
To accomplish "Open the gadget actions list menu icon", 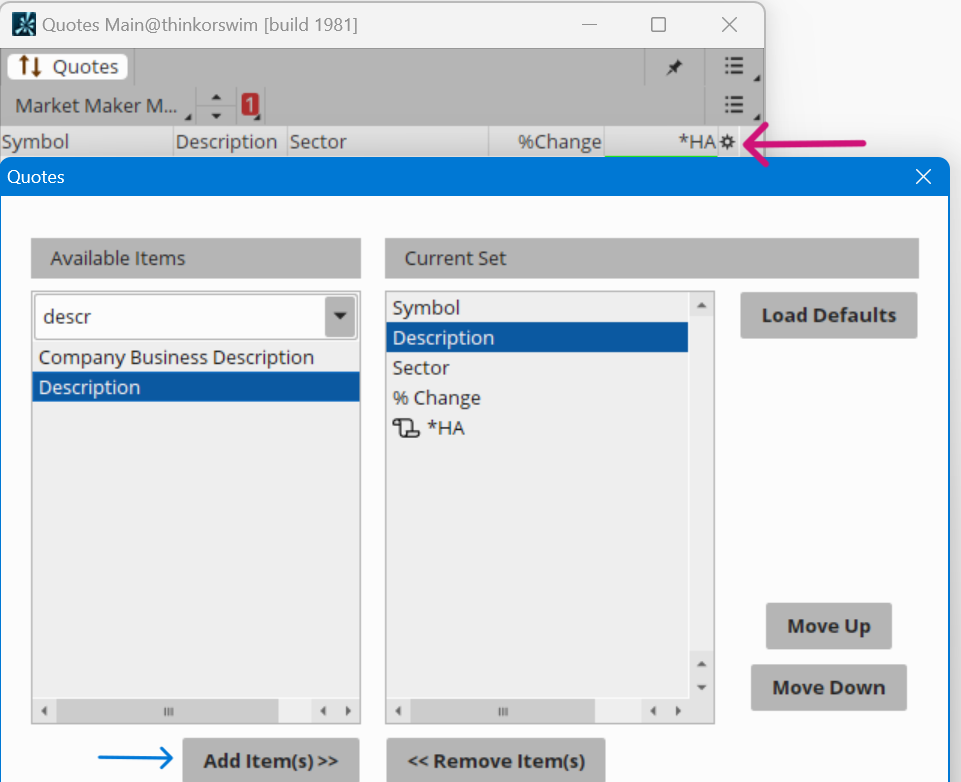I will 734,66.
